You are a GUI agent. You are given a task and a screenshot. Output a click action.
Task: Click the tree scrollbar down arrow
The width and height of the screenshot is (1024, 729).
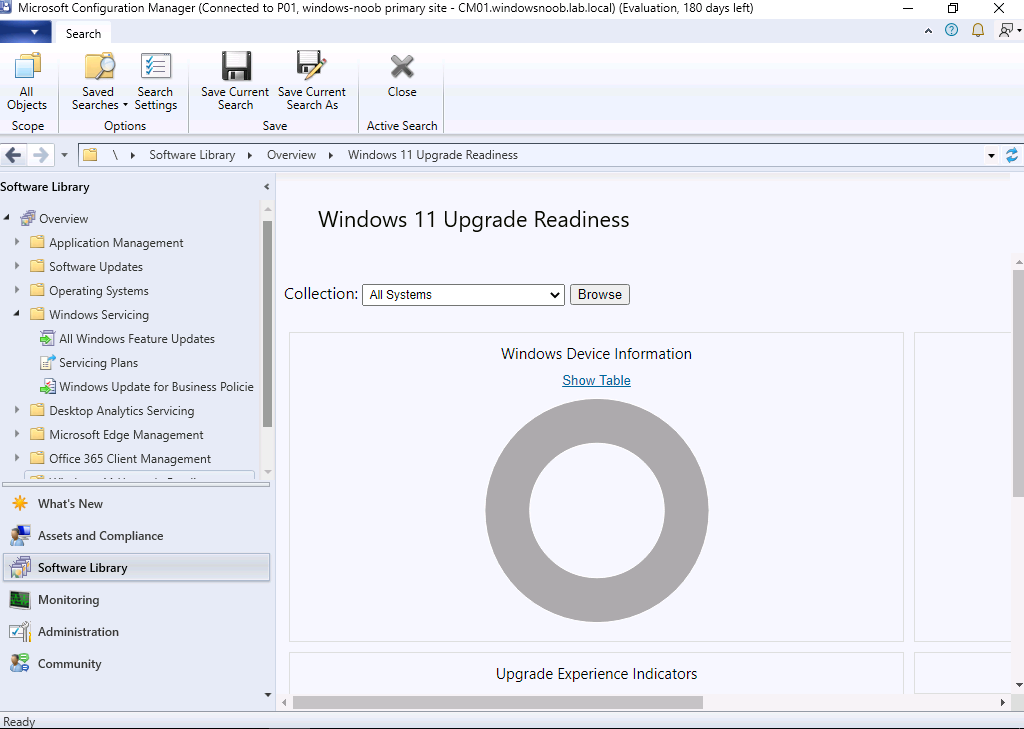click(x=267, y=472)
